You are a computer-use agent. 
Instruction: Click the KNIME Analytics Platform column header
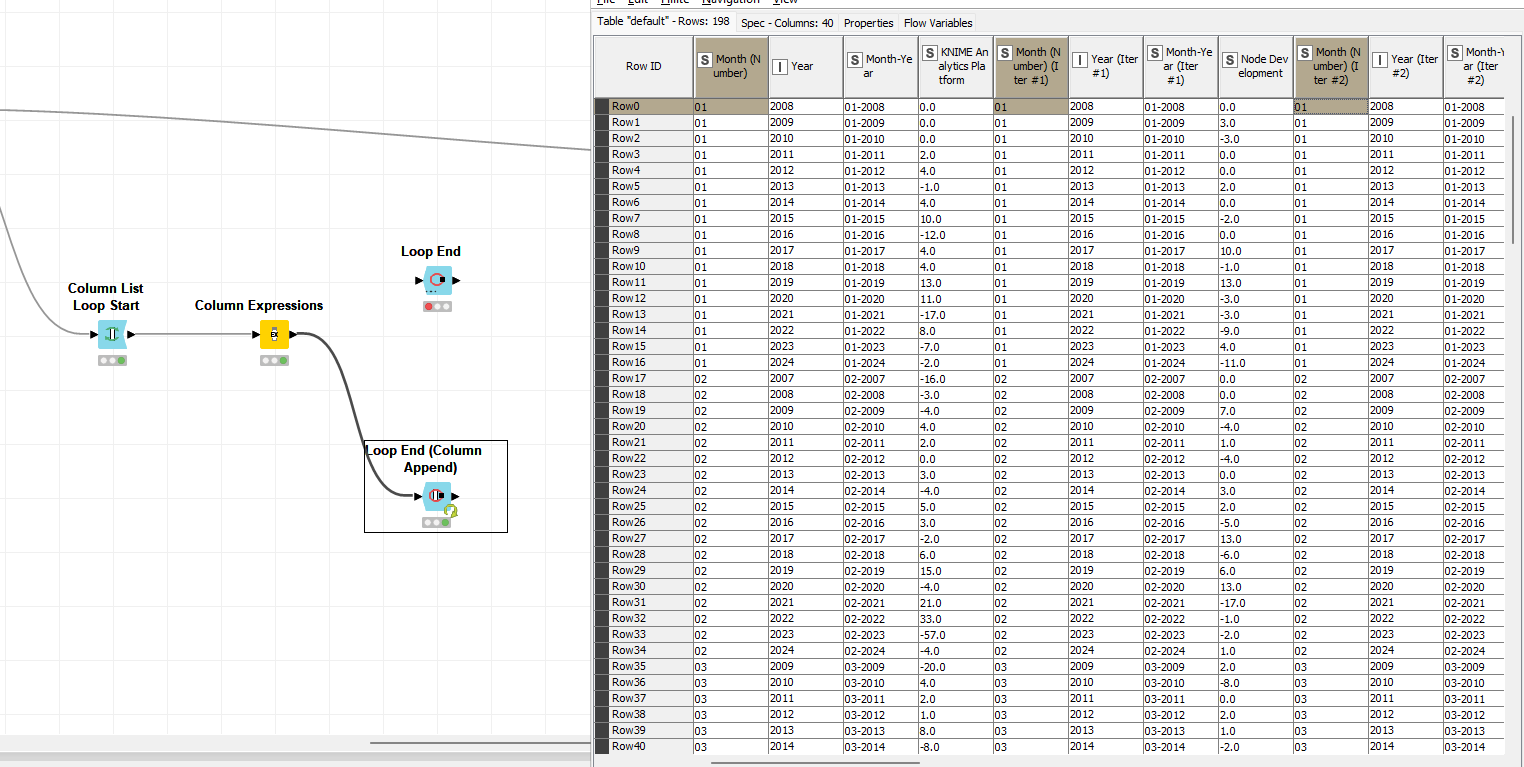(x=956, y=66)
